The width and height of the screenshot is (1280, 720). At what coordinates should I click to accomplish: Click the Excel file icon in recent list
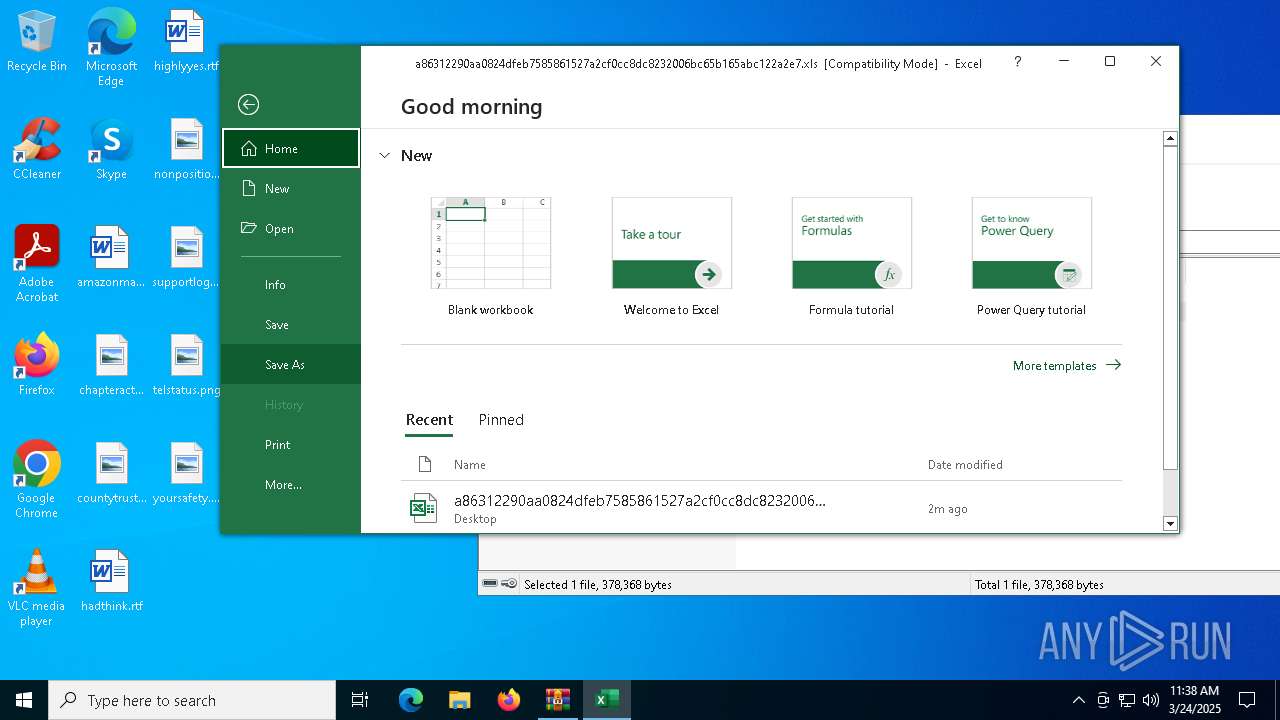pyautogui.click(x=423, y=508)
